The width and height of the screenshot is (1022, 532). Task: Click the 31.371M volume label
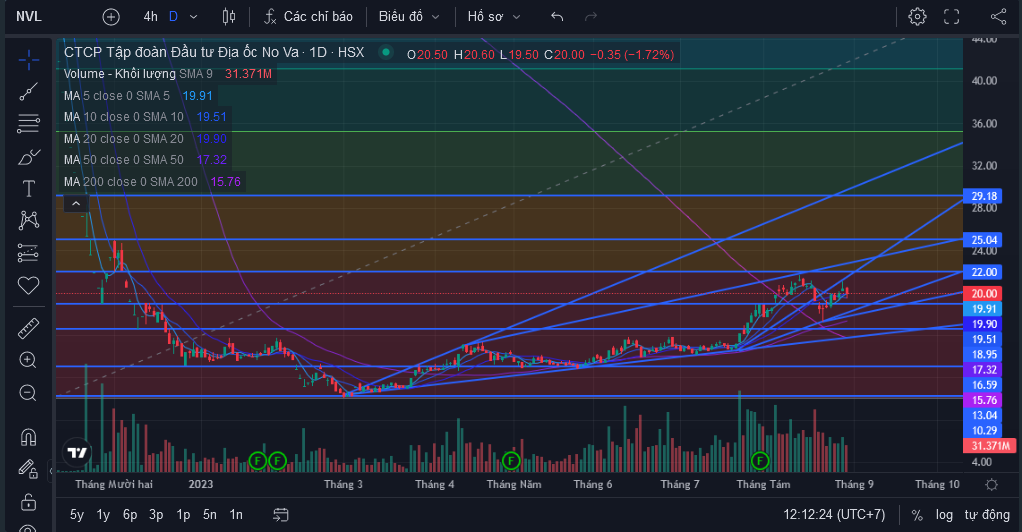click(x=990, y=446)
